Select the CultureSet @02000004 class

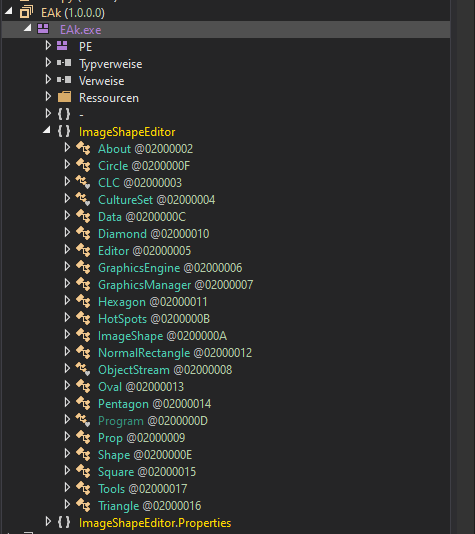coord(157,200)
